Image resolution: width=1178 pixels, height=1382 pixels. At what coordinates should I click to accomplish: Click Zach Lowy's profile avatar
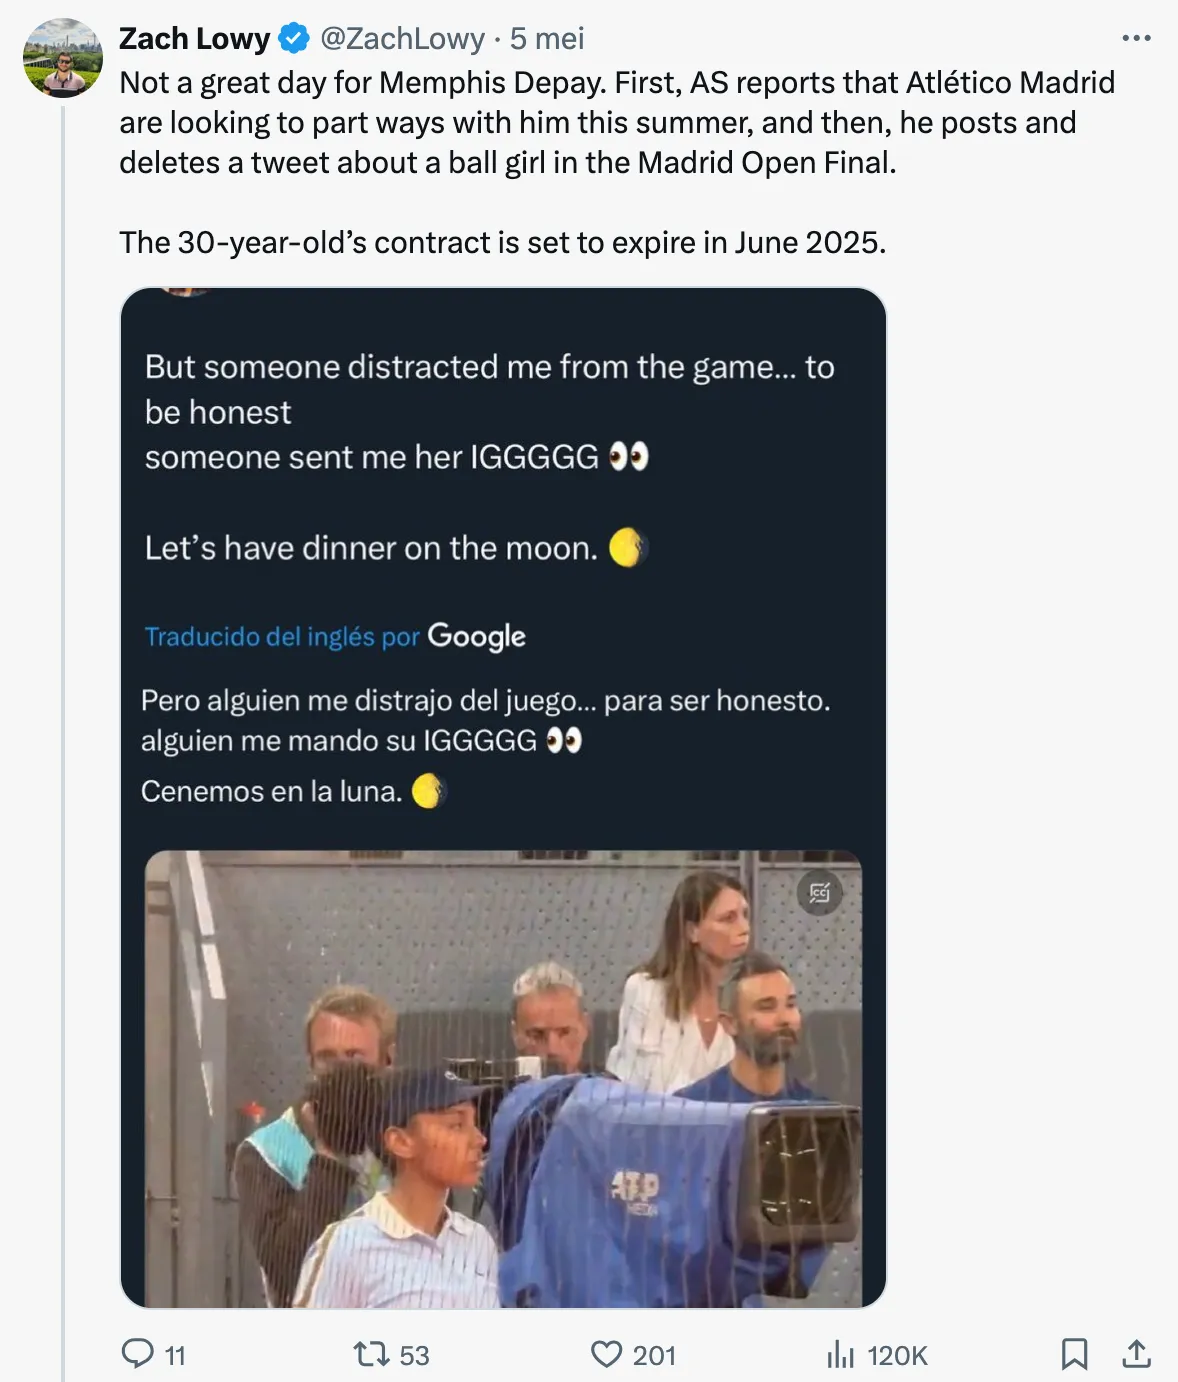pyautogui.click(x=63, y=57)
